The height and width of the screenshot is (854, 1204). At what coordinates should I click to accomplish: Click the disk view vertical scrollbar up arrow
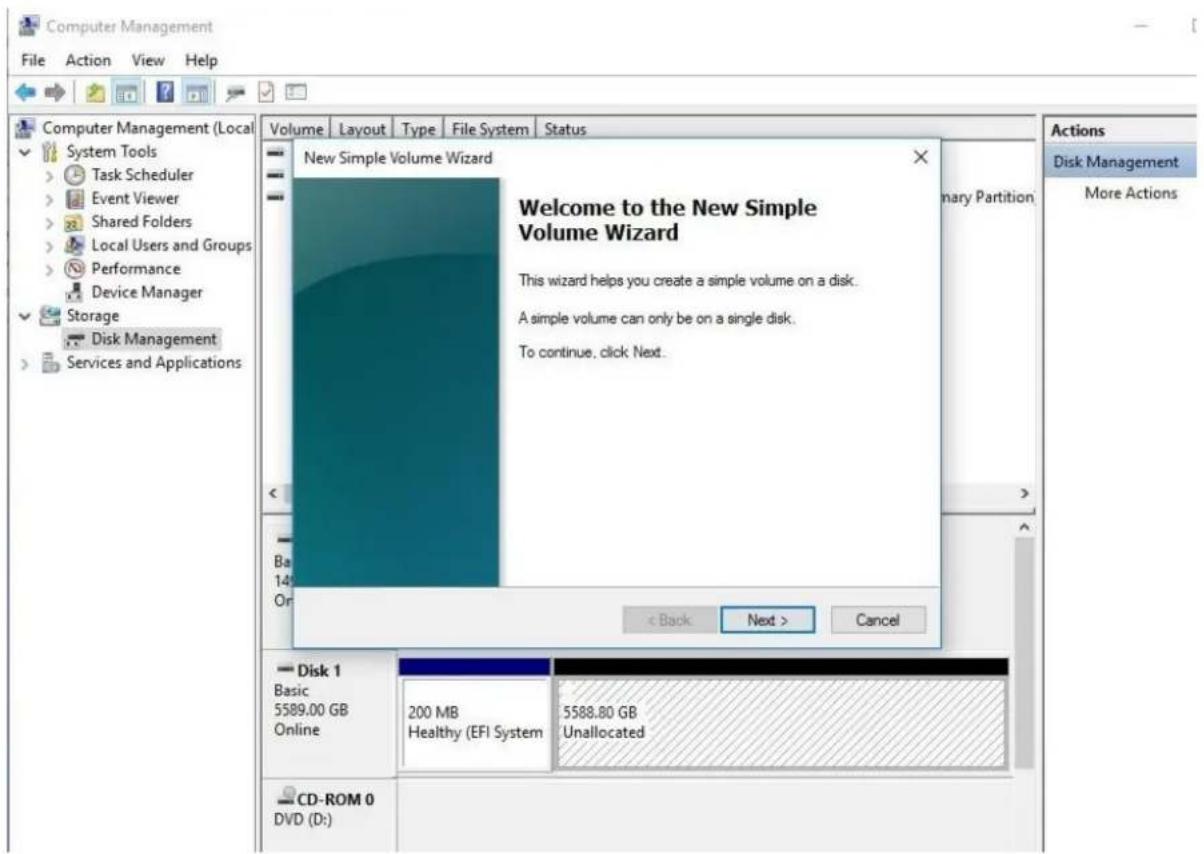(x=1022, y=526)
